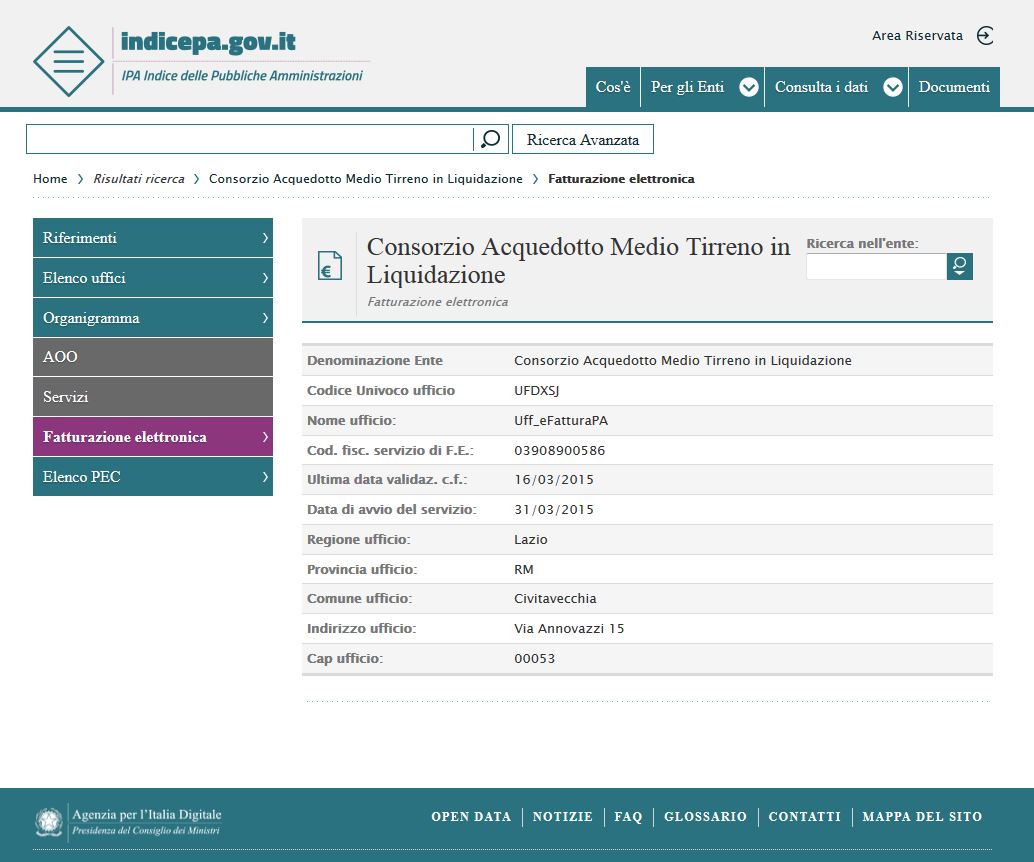1034x862 pixels.
Task: Open the FAQ footer link
Action: coord(628,816)
